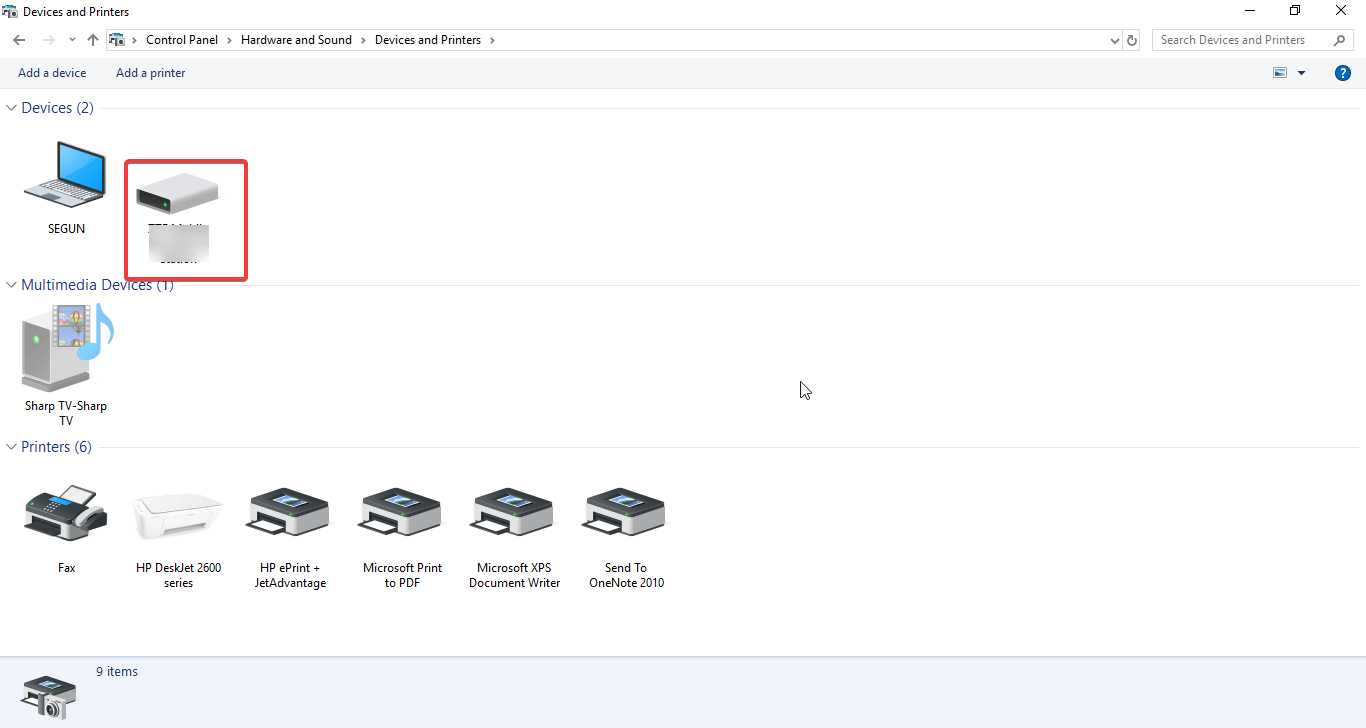Collapse the Multimedia Devices group
The image size is (1366, 728).
point(12,285)
